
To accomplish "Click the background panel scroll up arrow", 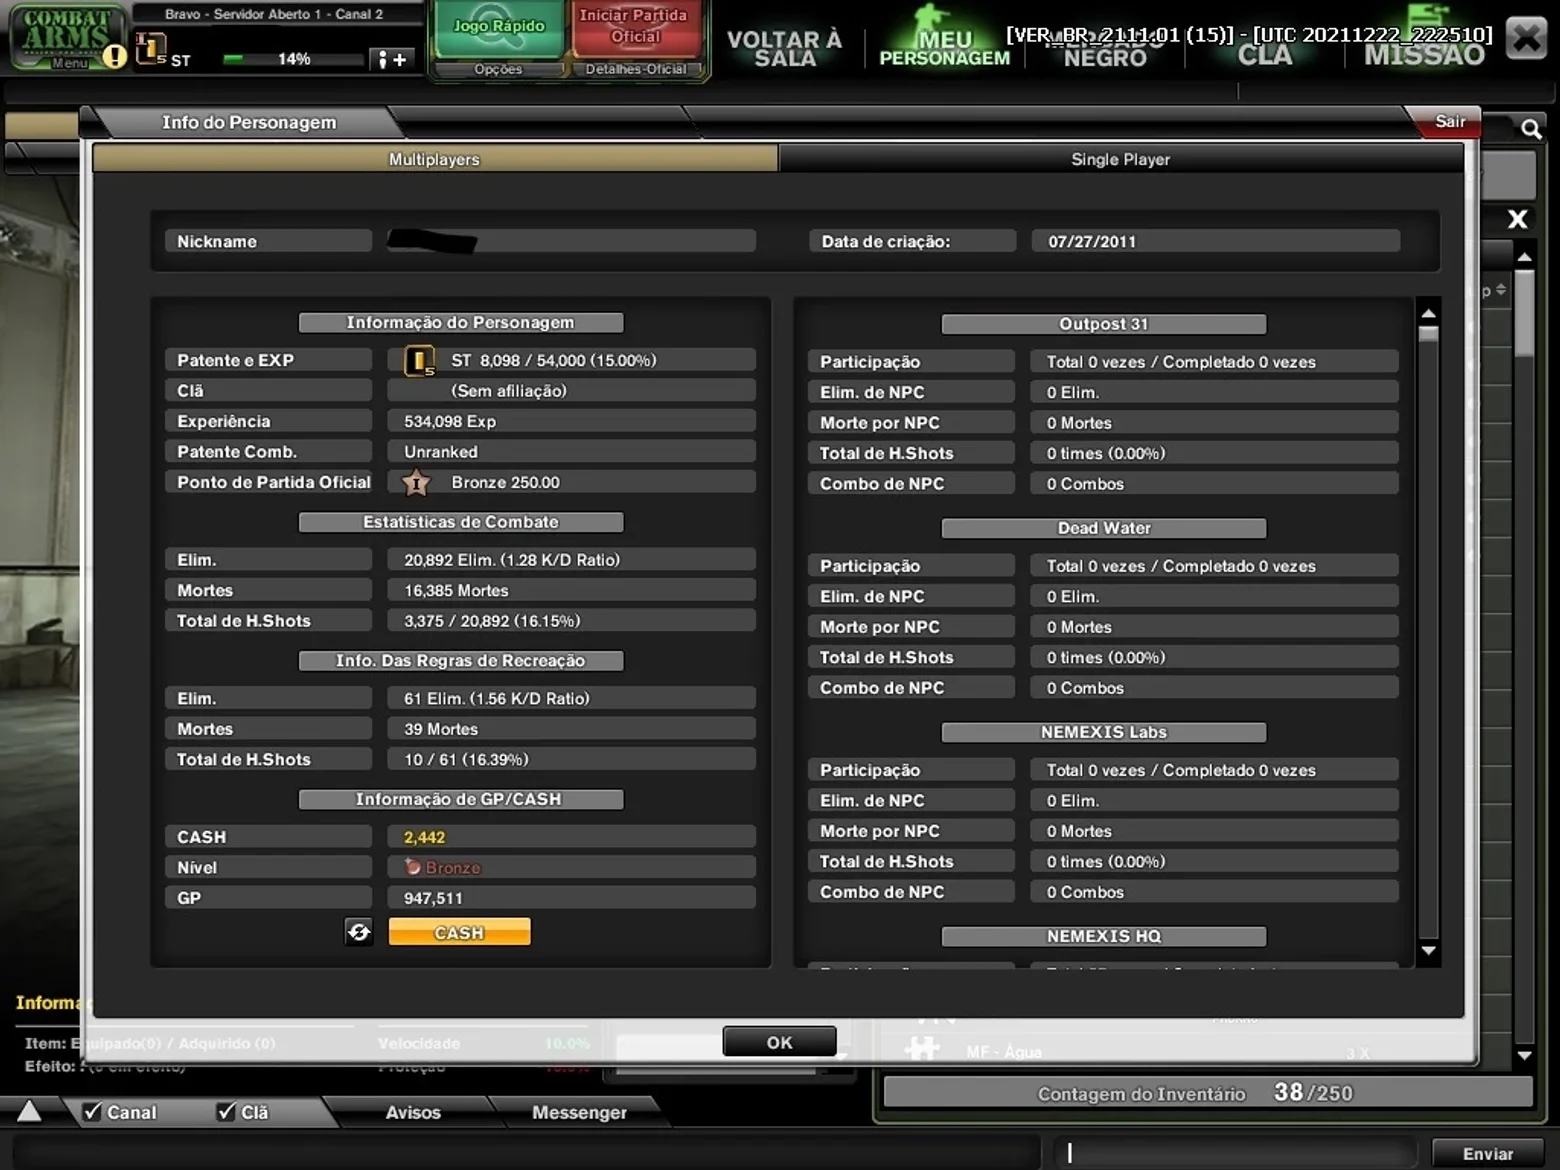I will 1524,258.
